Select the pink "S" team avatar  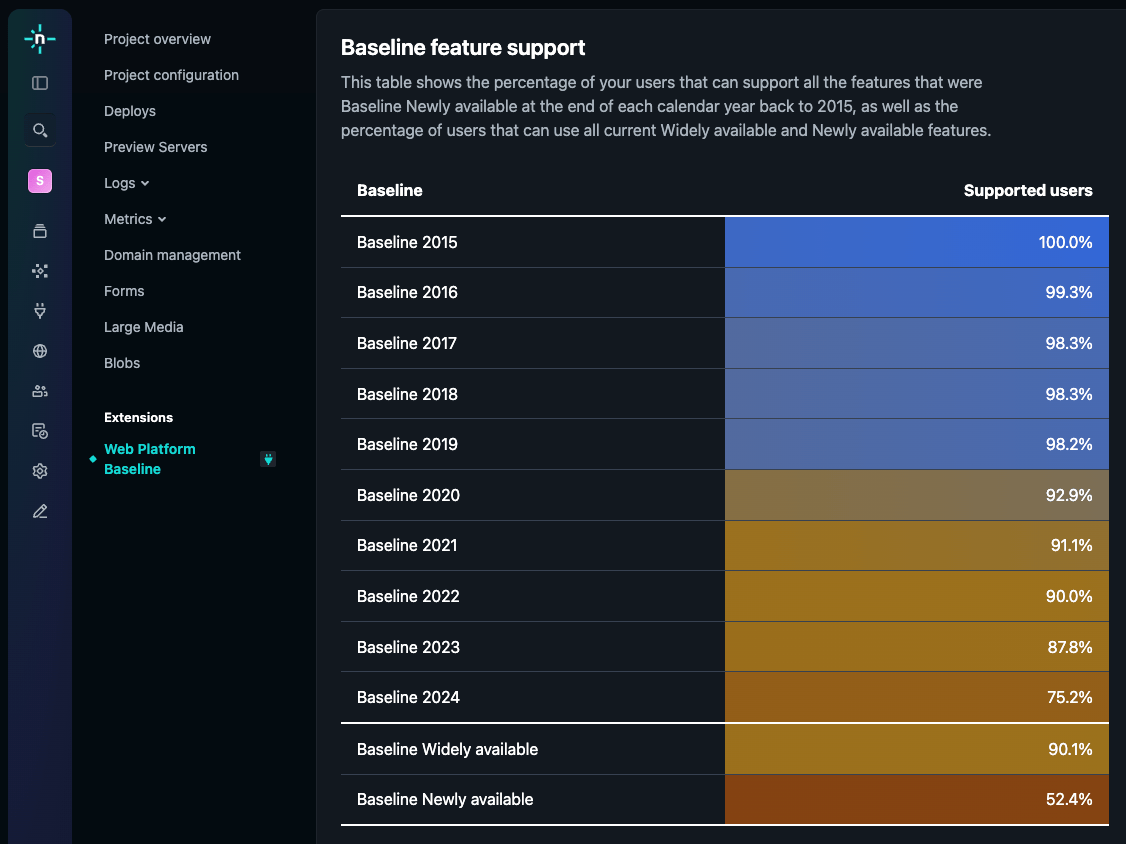[x=39, y=181]
